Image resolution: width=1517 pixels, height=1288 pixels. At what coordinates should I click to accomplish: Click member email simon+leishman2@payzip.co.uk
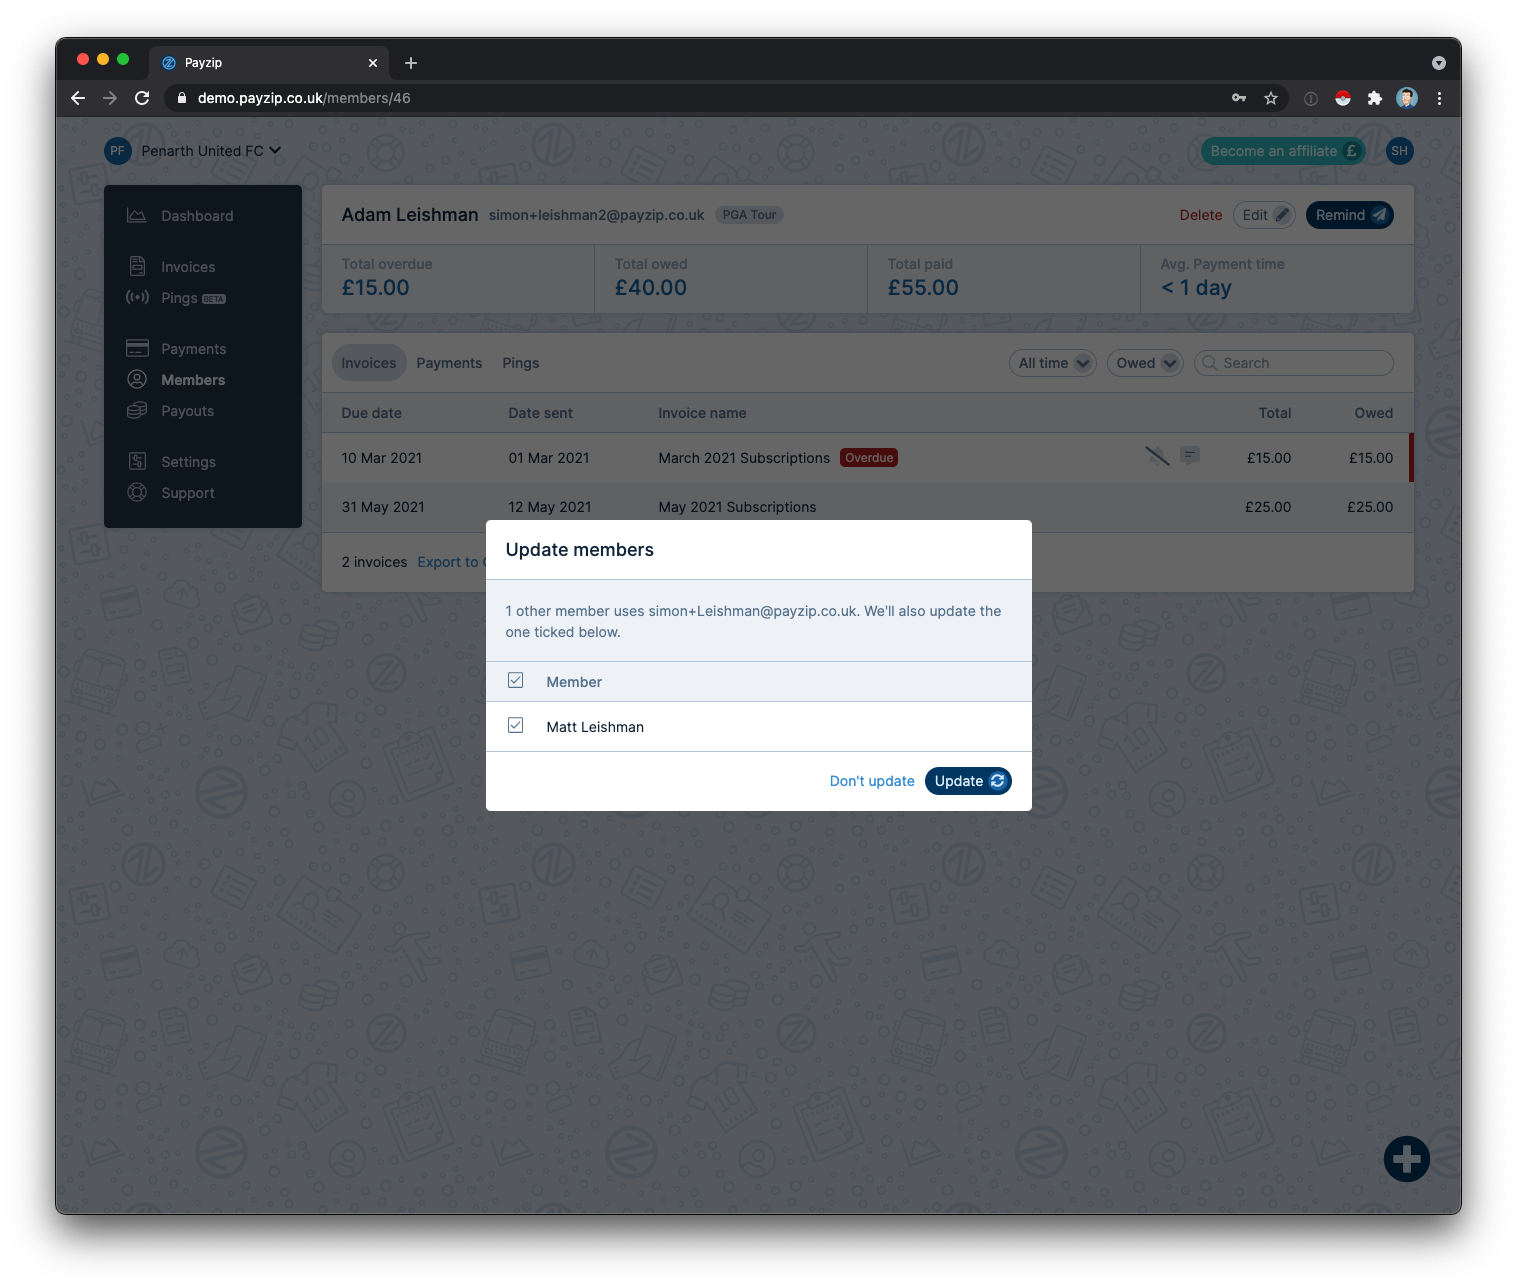[596, 215]
